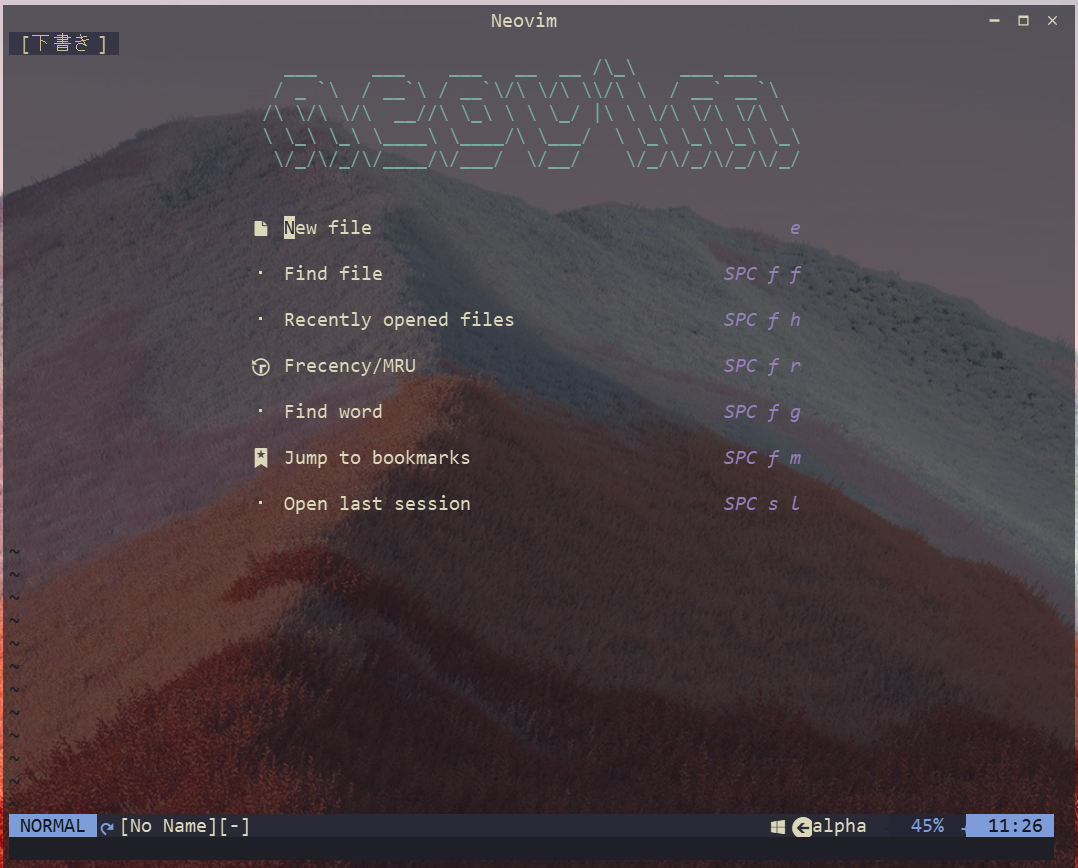
Task: Click the SPC f h shortcut hint
Action: [x=762, y=320]
